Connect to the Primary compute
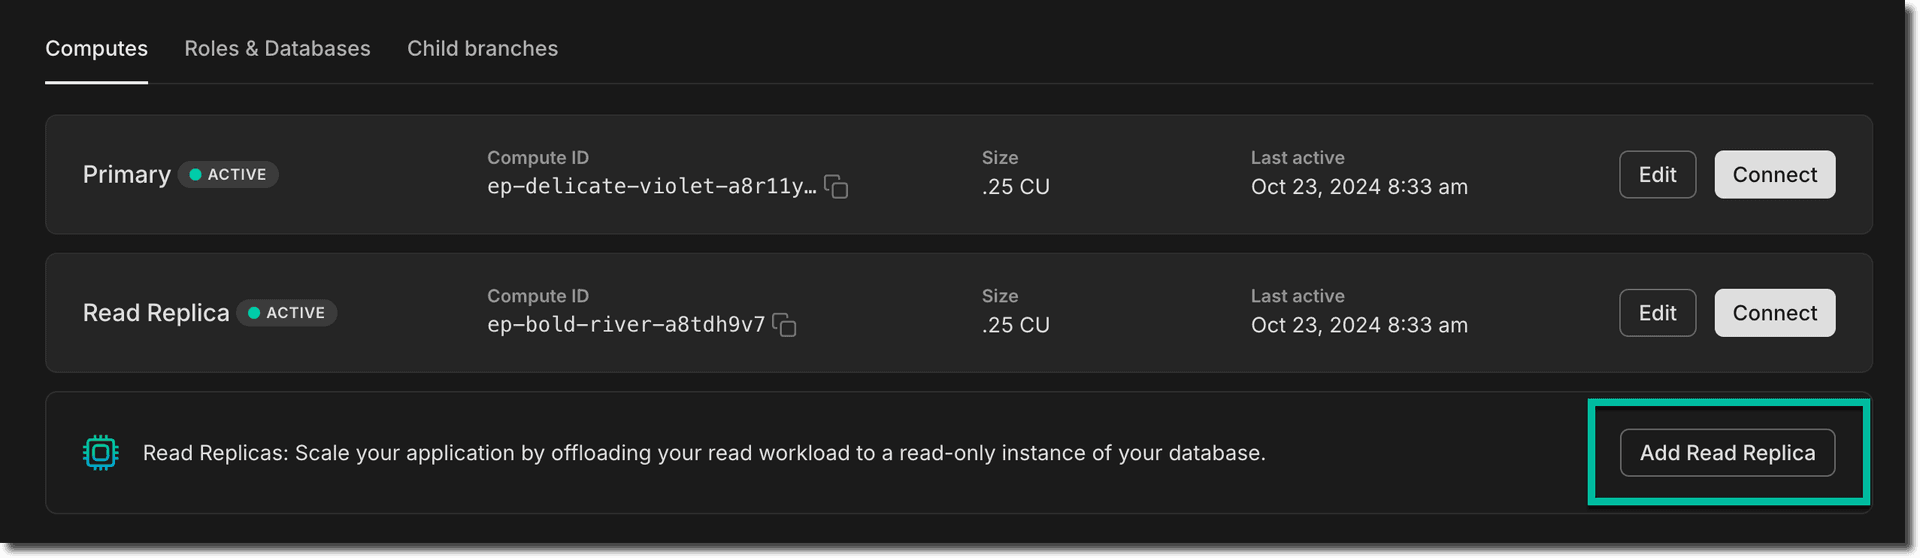This screenshot has height=558, width=1920. click(1774, 175)
